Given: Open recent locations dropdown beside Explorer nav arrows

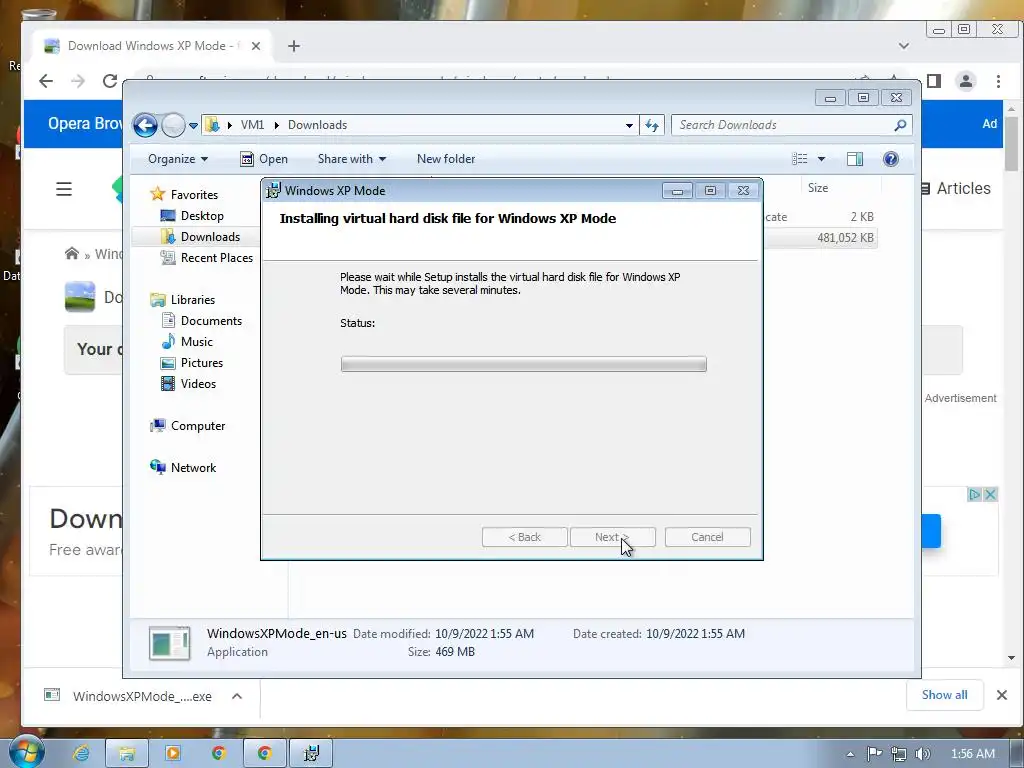Looking at the screenshot, I should tap(193, 125).
